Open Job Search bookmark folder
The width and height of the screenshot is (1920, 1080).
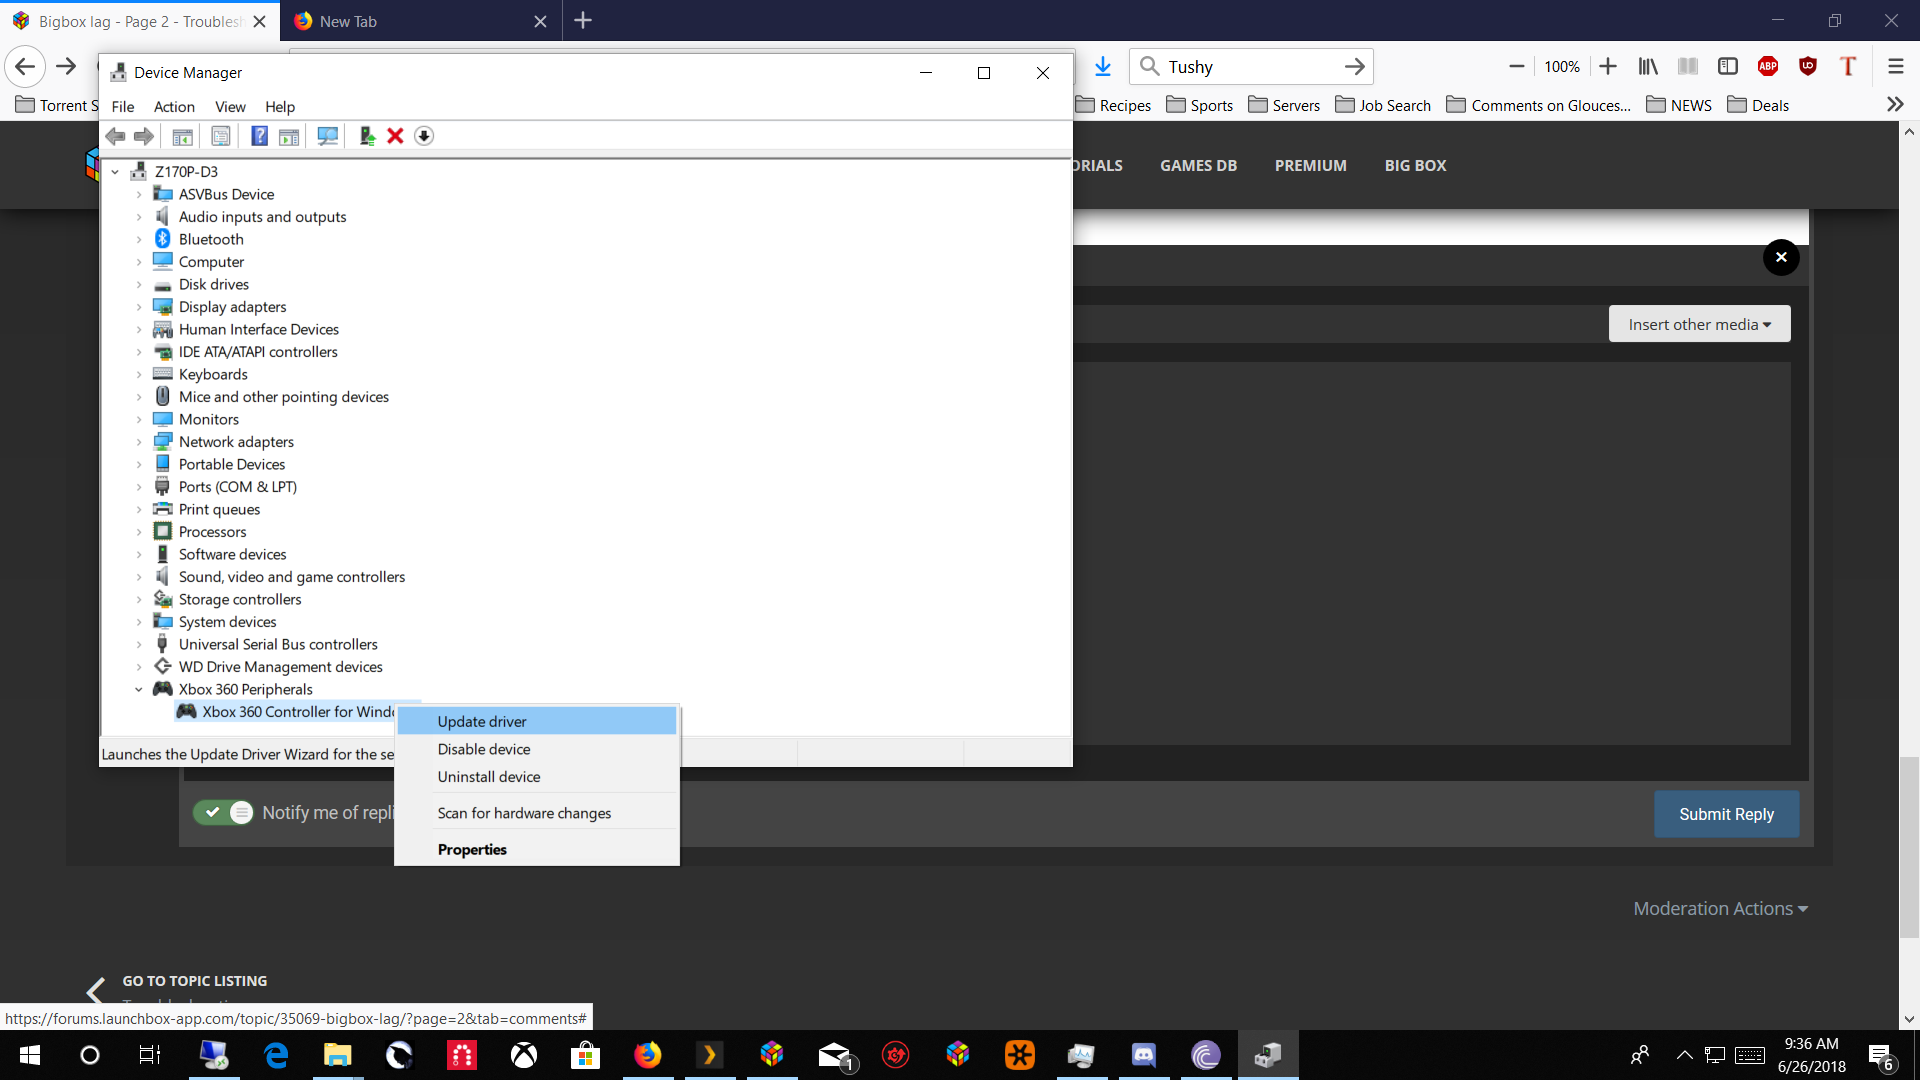[x=1383, y=105]
